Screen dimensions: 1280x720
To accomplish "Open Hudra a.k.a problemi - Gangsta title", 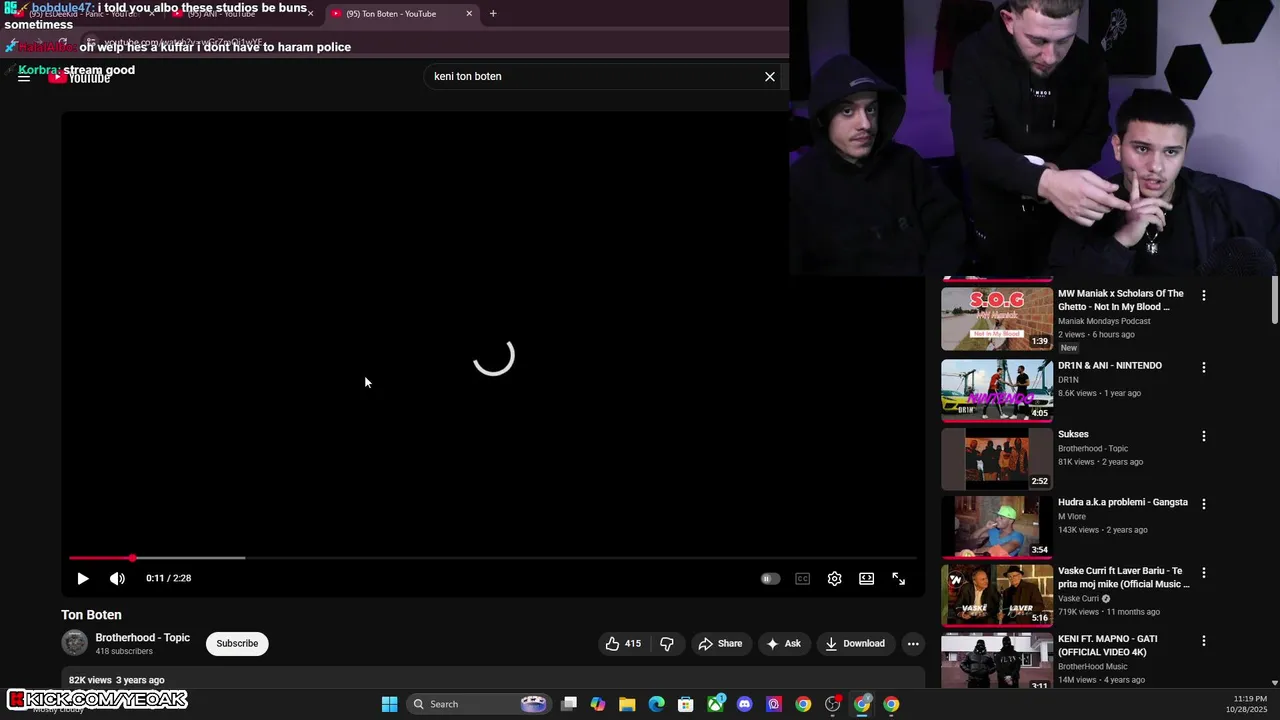I will [1123, 502].
